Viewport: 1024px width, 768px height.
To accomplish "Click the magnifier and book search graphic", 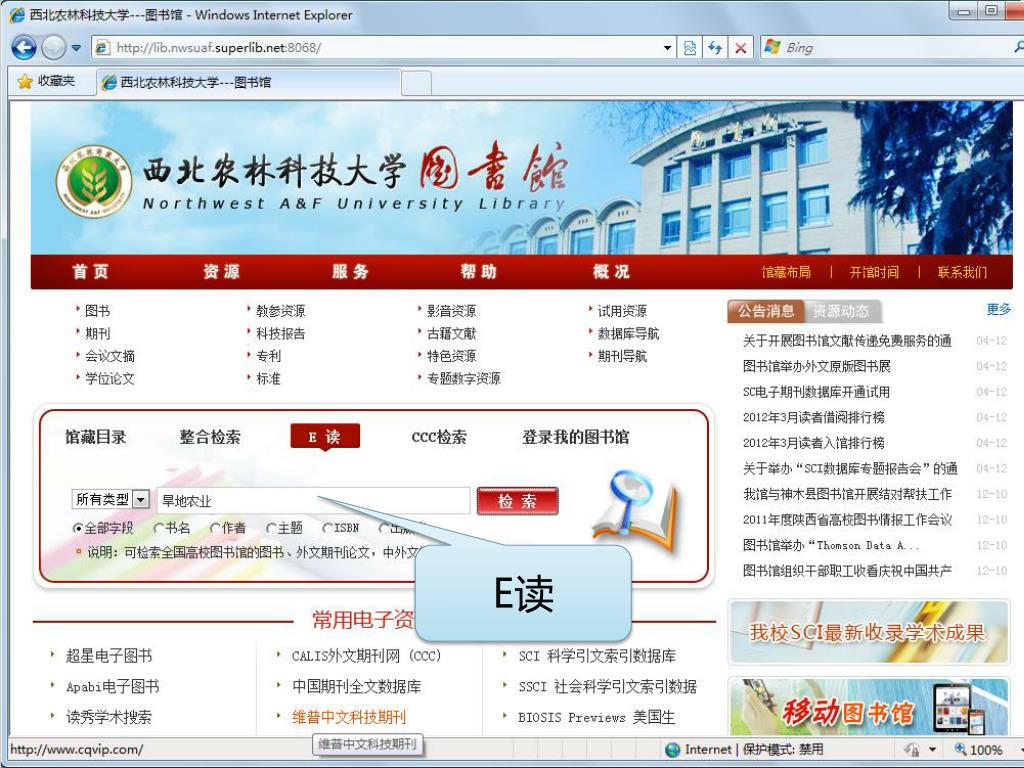I will pos(635,513).
